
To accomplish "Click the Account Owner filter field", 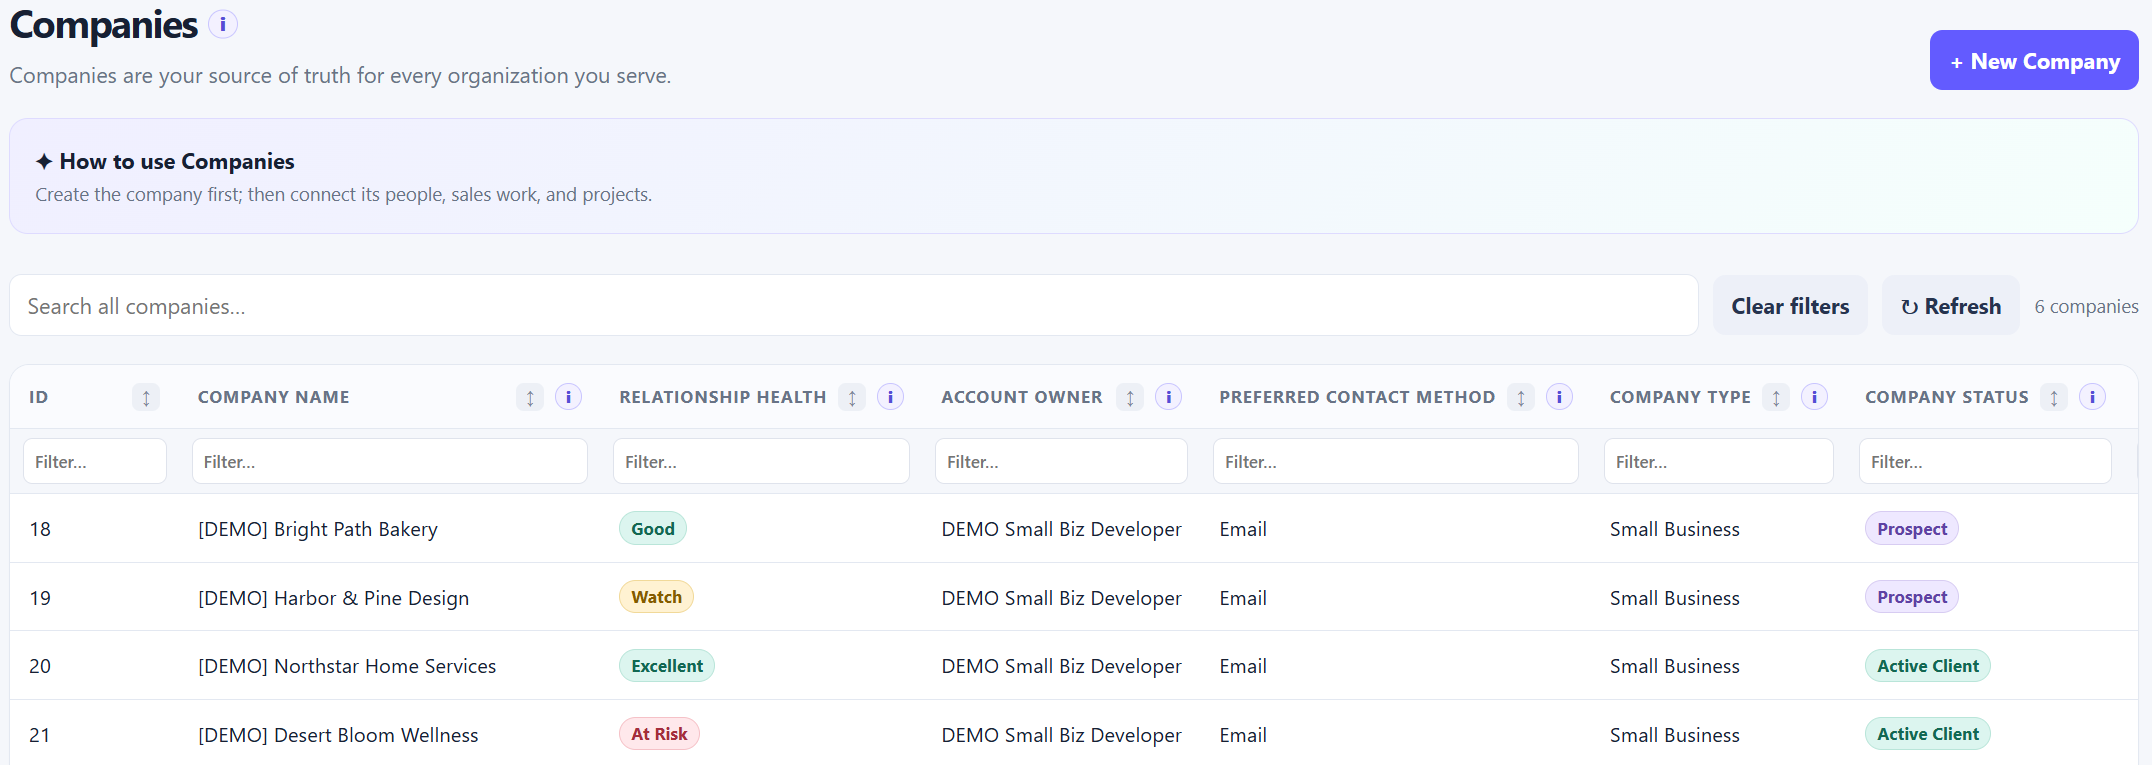I will tap(1061, 461).
